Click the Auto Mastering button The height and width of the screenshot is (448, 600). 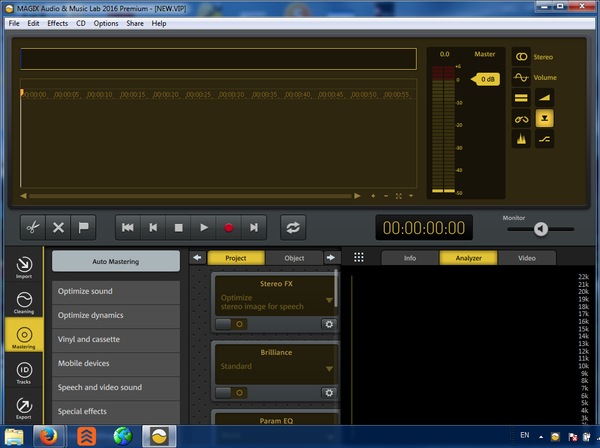[x=116, y=262]
